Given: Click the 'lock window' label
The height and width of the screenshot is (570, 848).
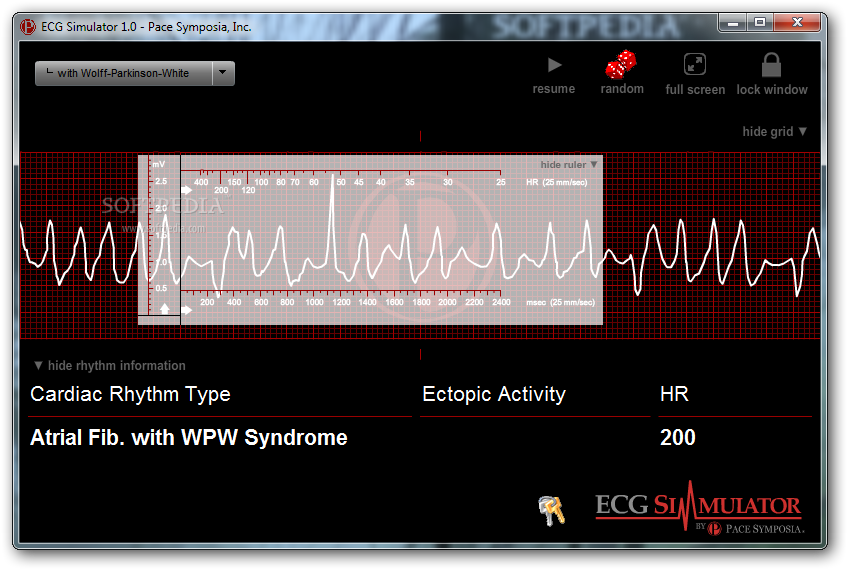Looking at the screenshot, I should tap(772, 90).
